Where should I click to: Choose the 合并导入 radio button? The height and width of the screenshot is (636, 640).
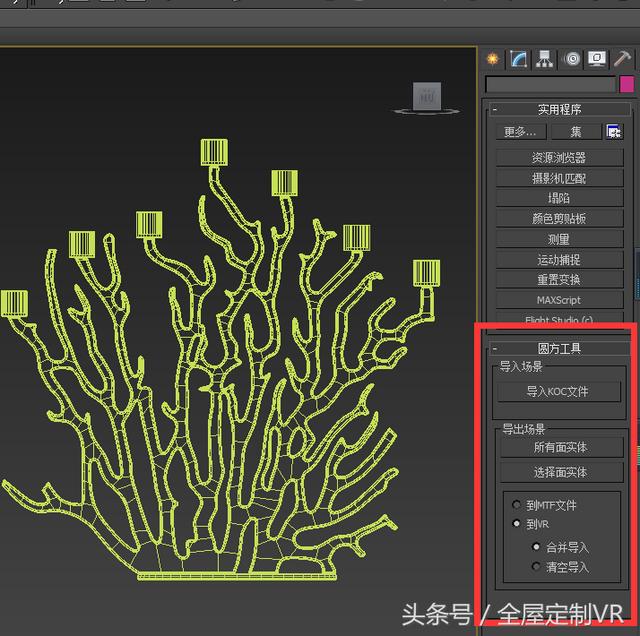tap(537, 547)
